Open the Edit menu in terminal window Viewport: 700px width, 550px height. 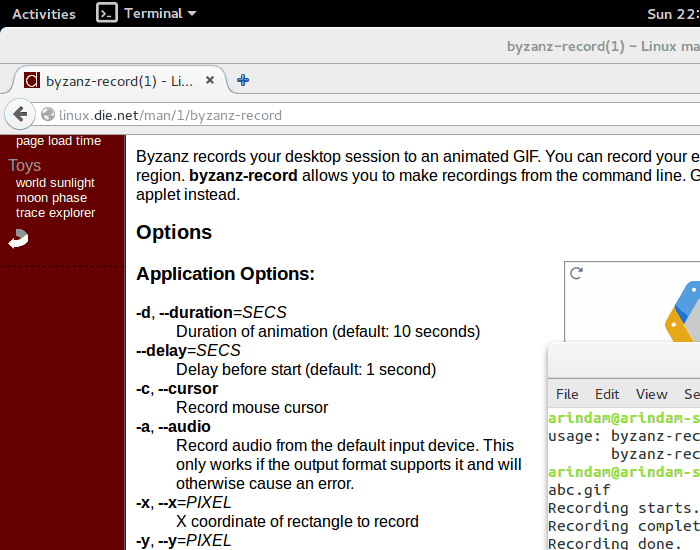(607, 394)
